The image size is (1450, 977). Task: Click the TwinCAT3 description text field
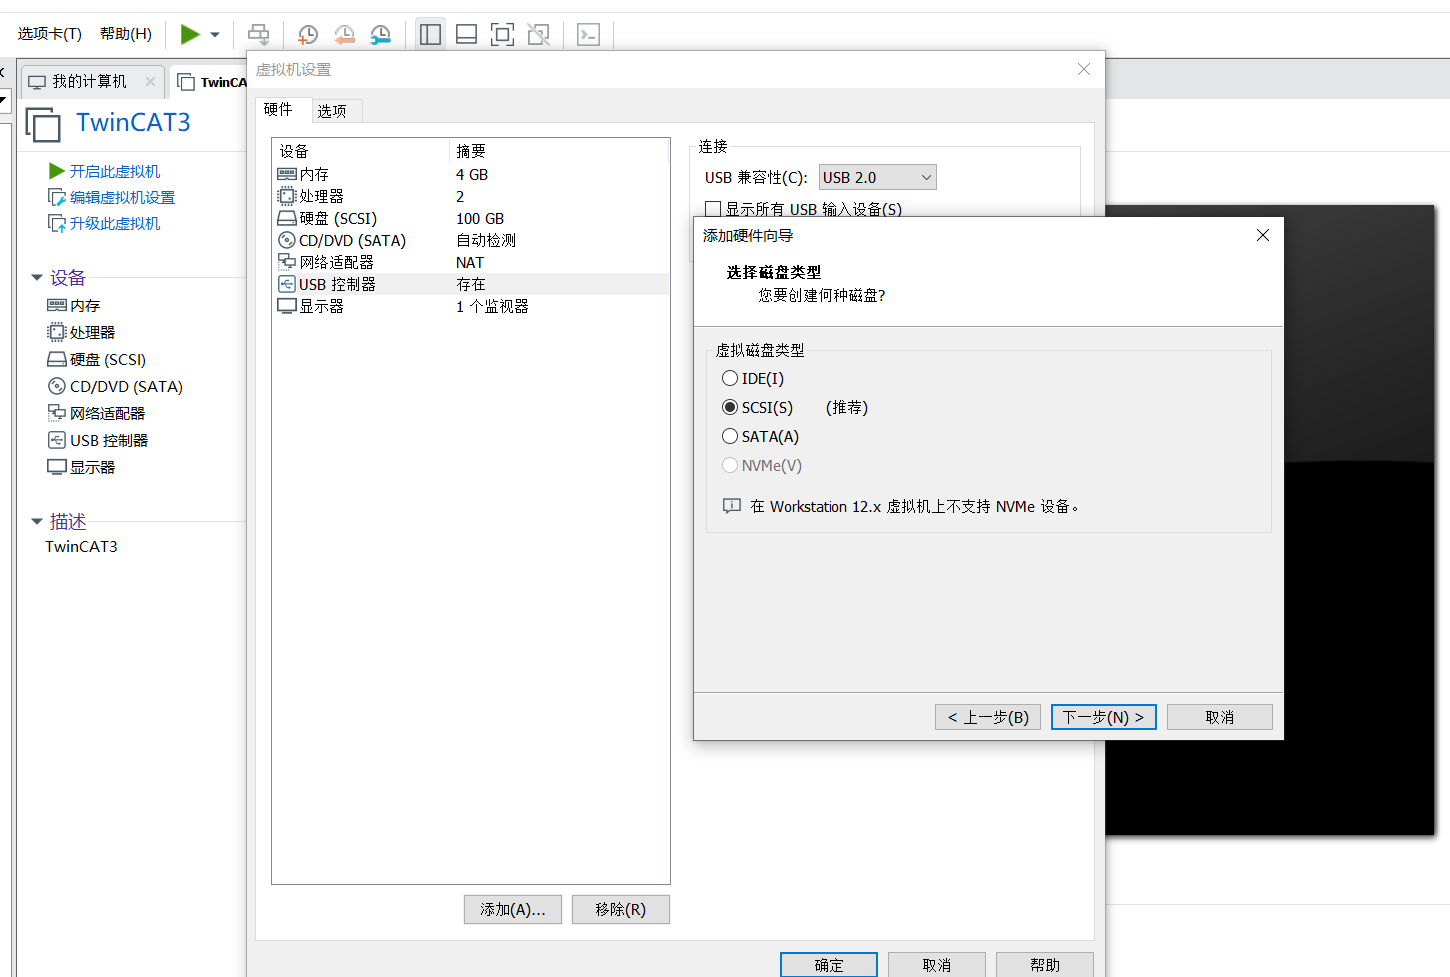point(81,546)
